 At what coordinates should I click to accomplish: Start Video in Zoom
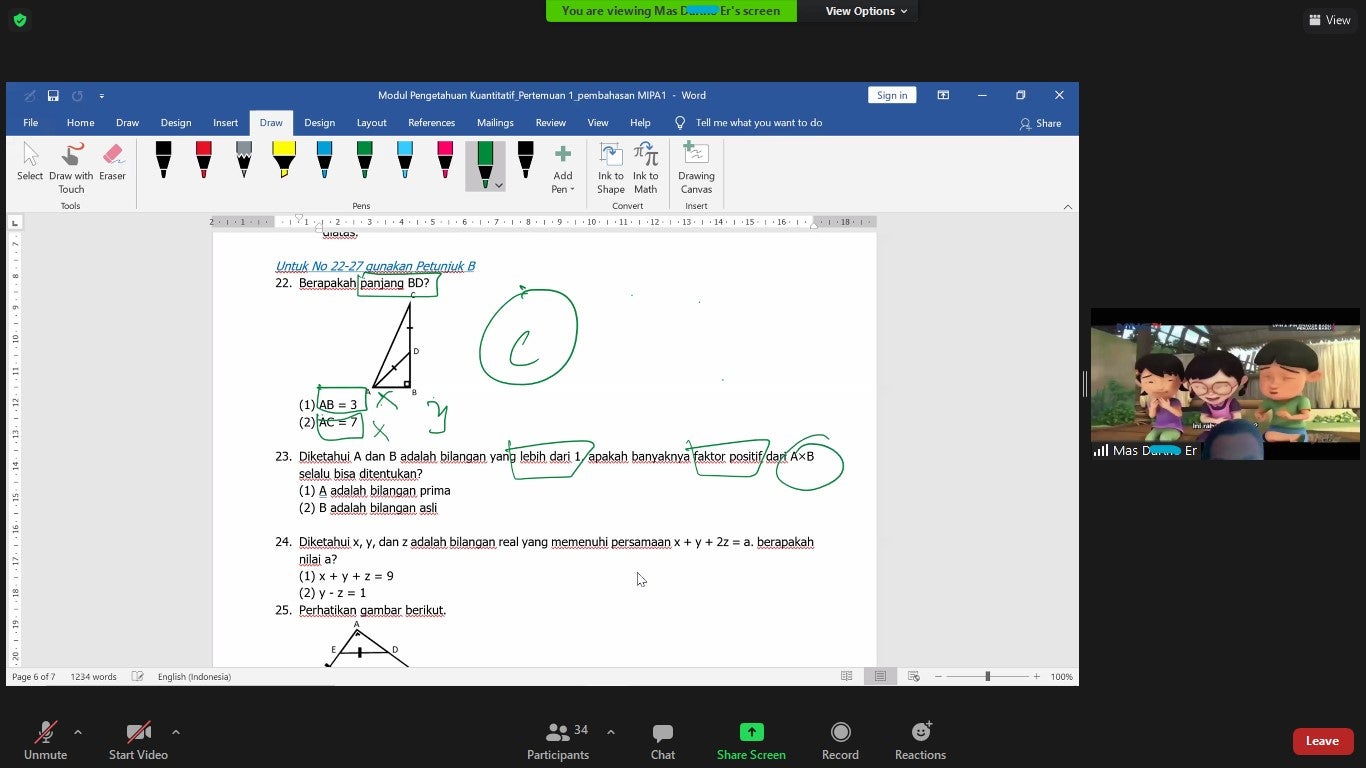click(138, 741)
